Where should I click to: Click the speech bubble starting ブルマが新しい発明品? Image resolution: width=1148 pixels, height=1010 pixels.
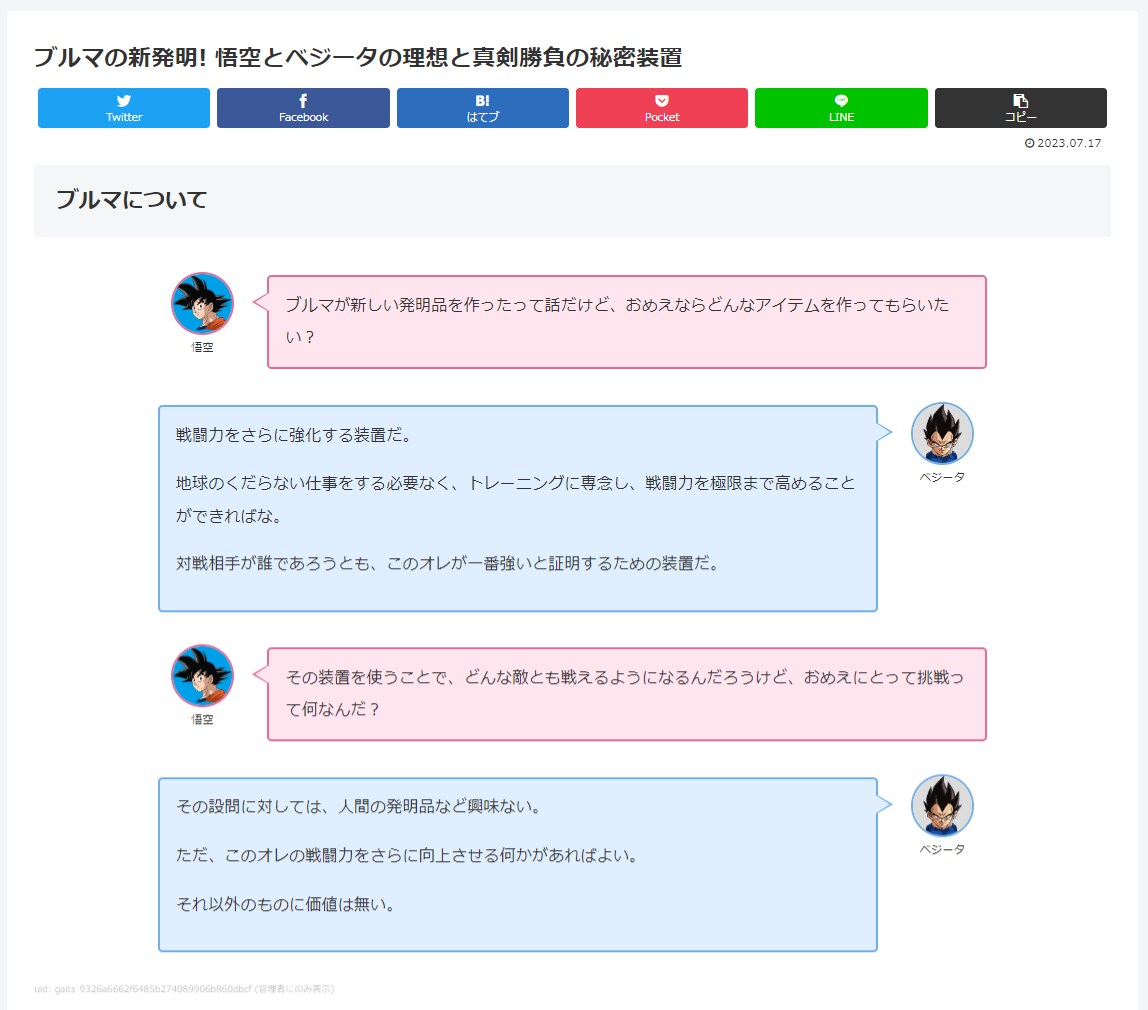627,322
